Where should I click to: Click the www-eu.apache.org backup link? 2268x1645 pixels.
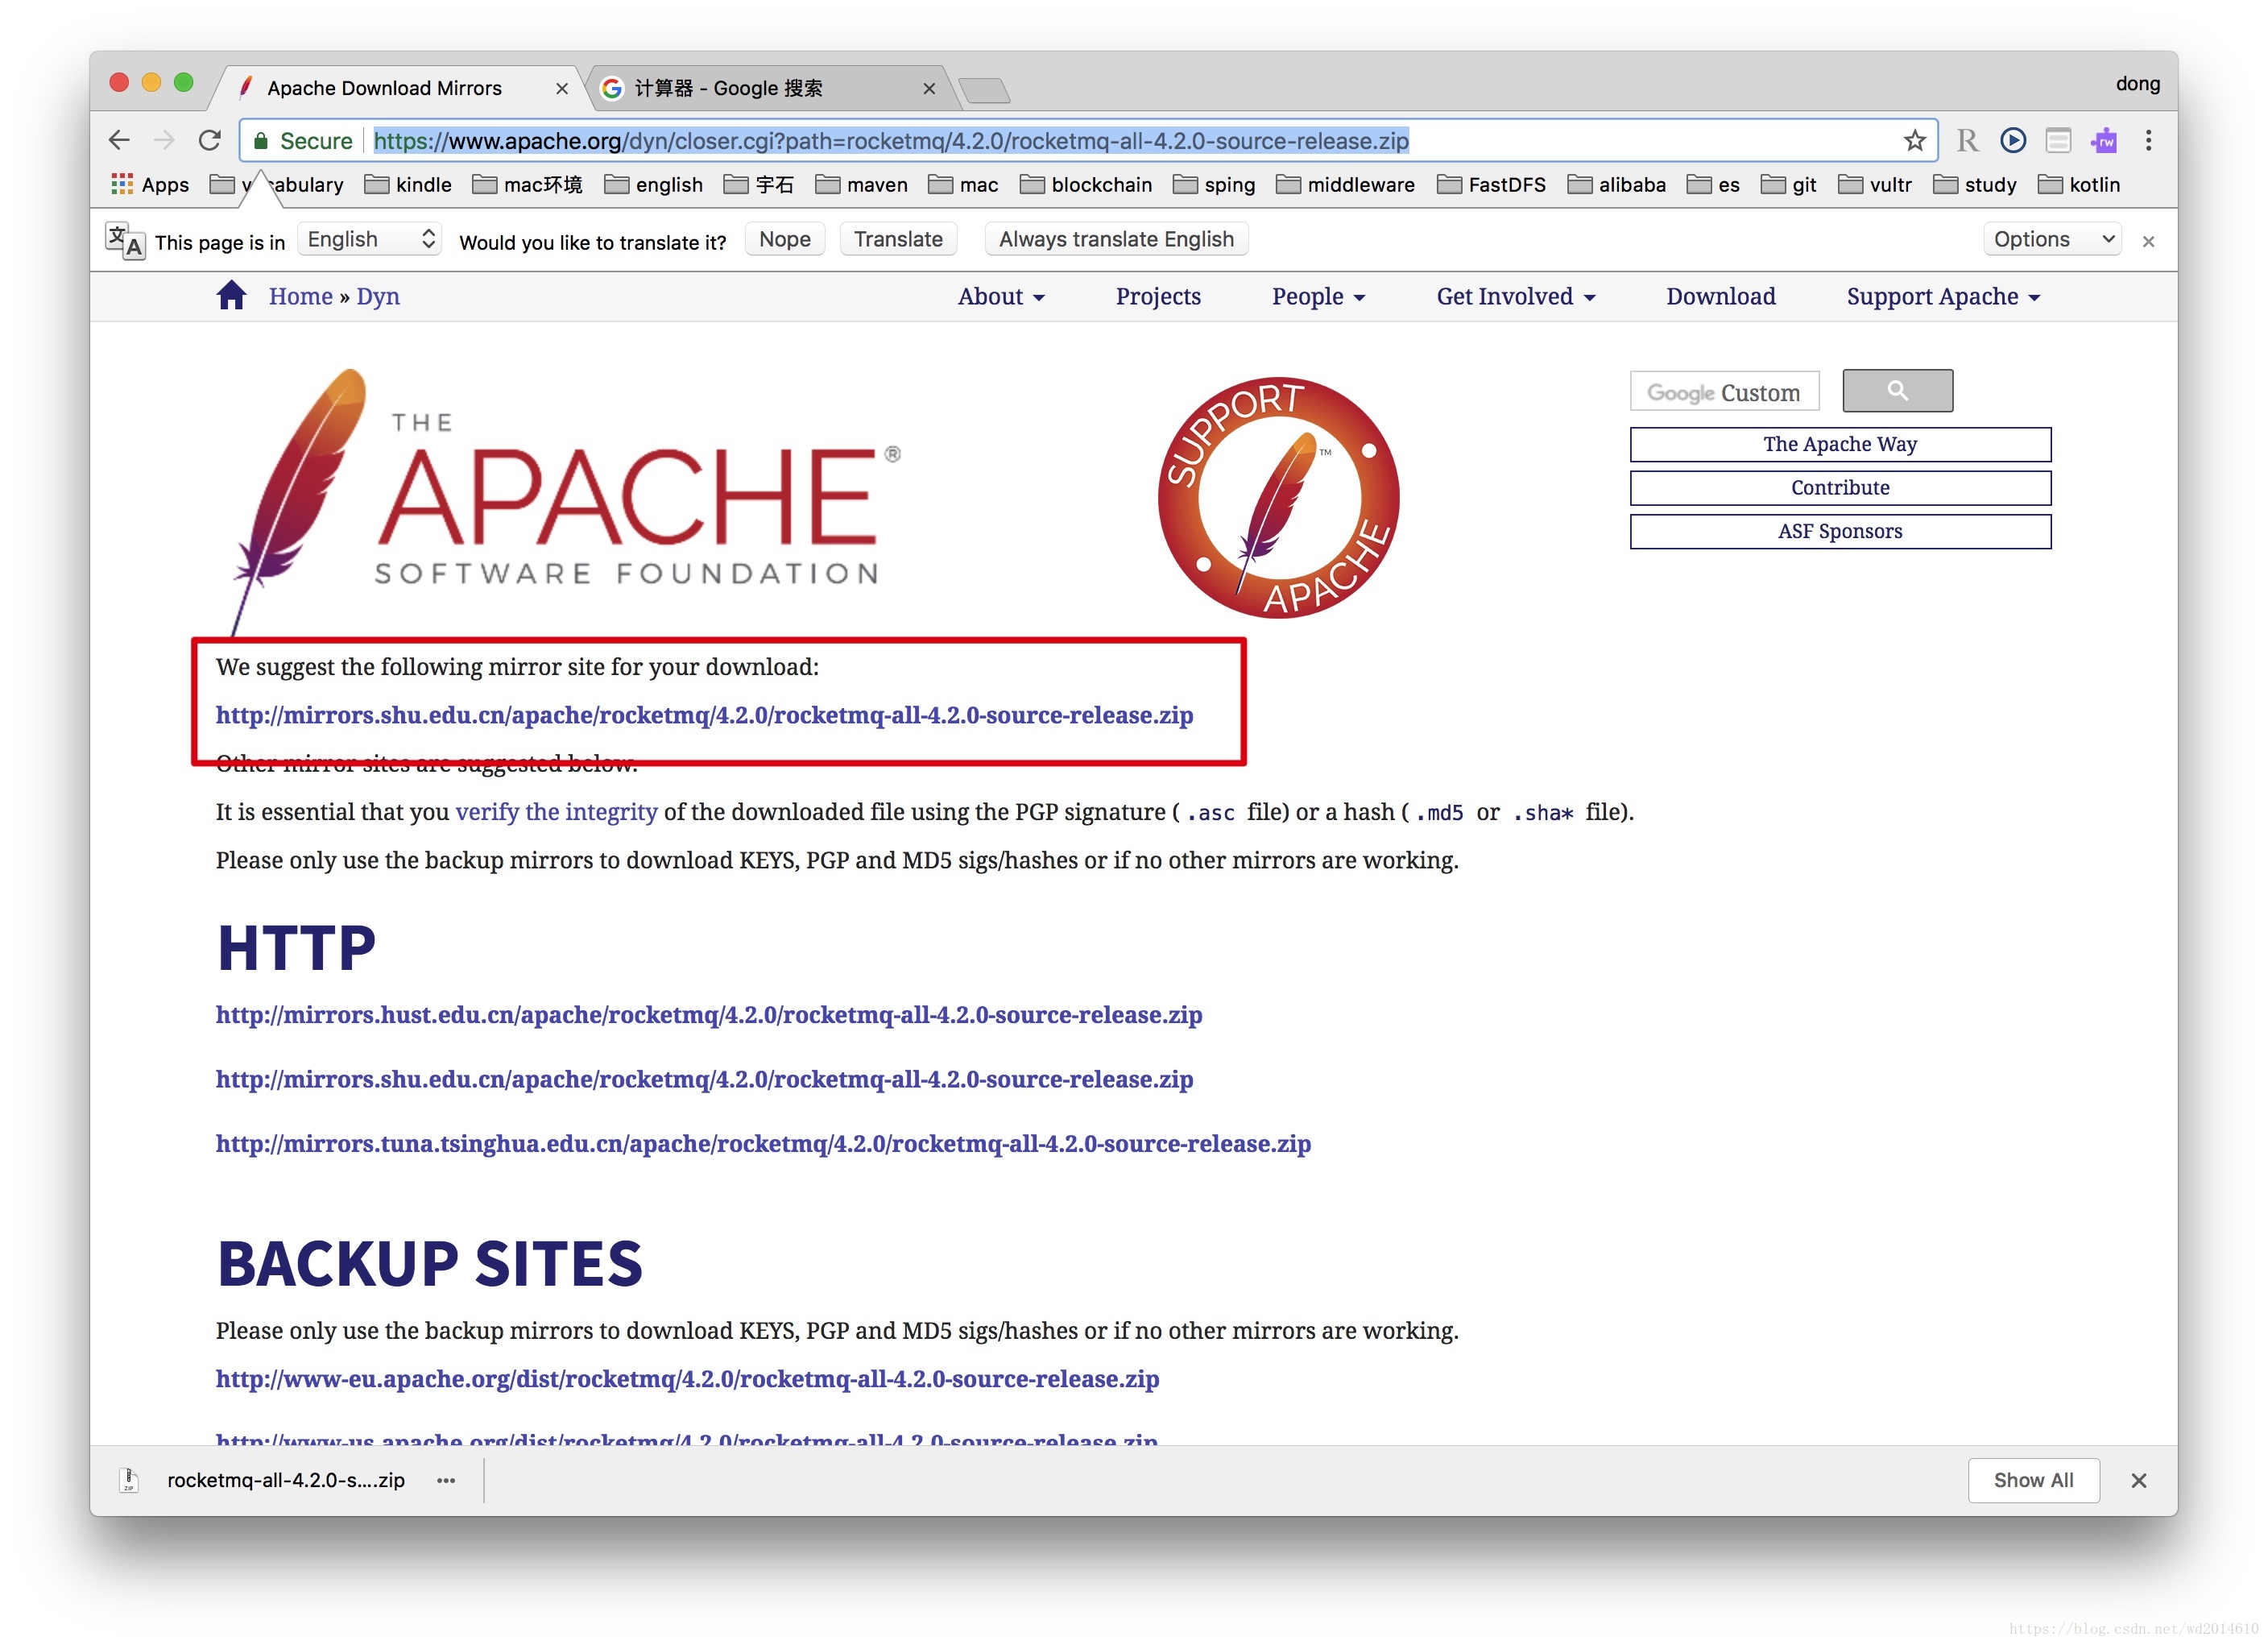tap(687, 1379)
